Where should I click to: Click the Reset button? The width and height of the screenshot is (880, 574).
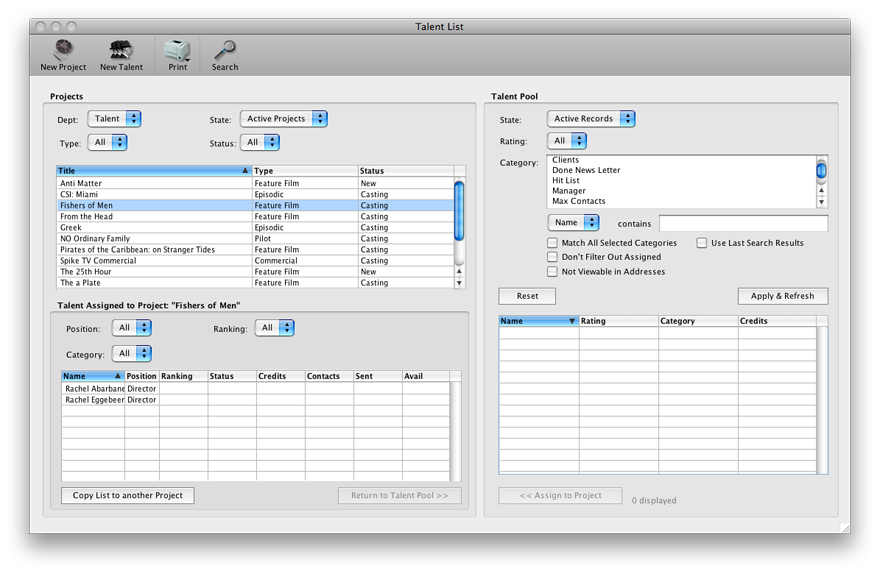point(527,296)
